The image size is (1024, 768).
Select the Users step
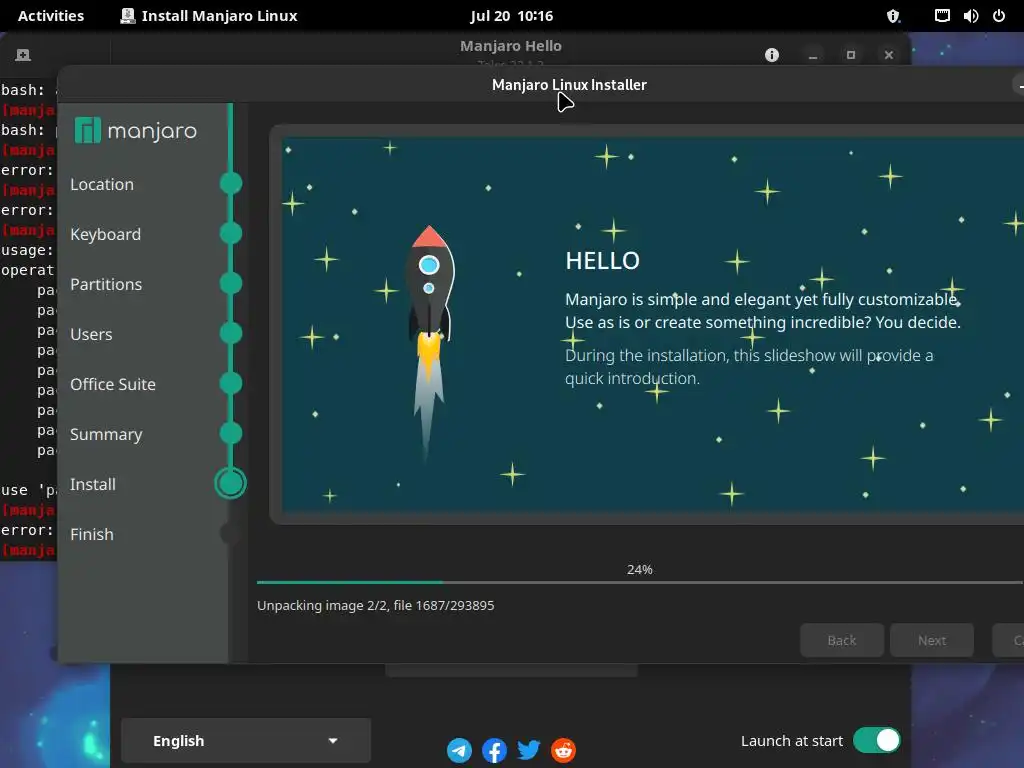click(91, 334)
